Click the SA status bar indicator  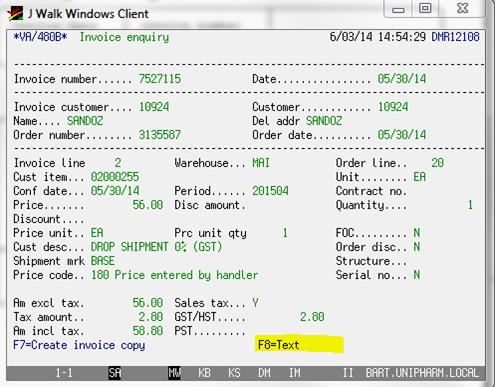click(x=115, y=373)
